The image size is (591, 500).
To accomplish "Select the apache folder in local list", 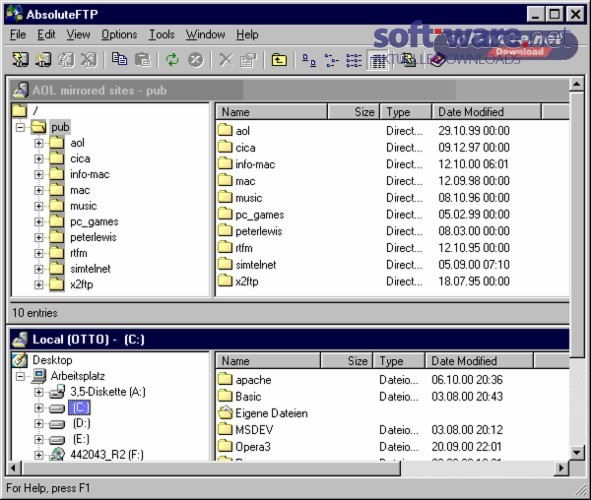I will (x=253, y=380).
